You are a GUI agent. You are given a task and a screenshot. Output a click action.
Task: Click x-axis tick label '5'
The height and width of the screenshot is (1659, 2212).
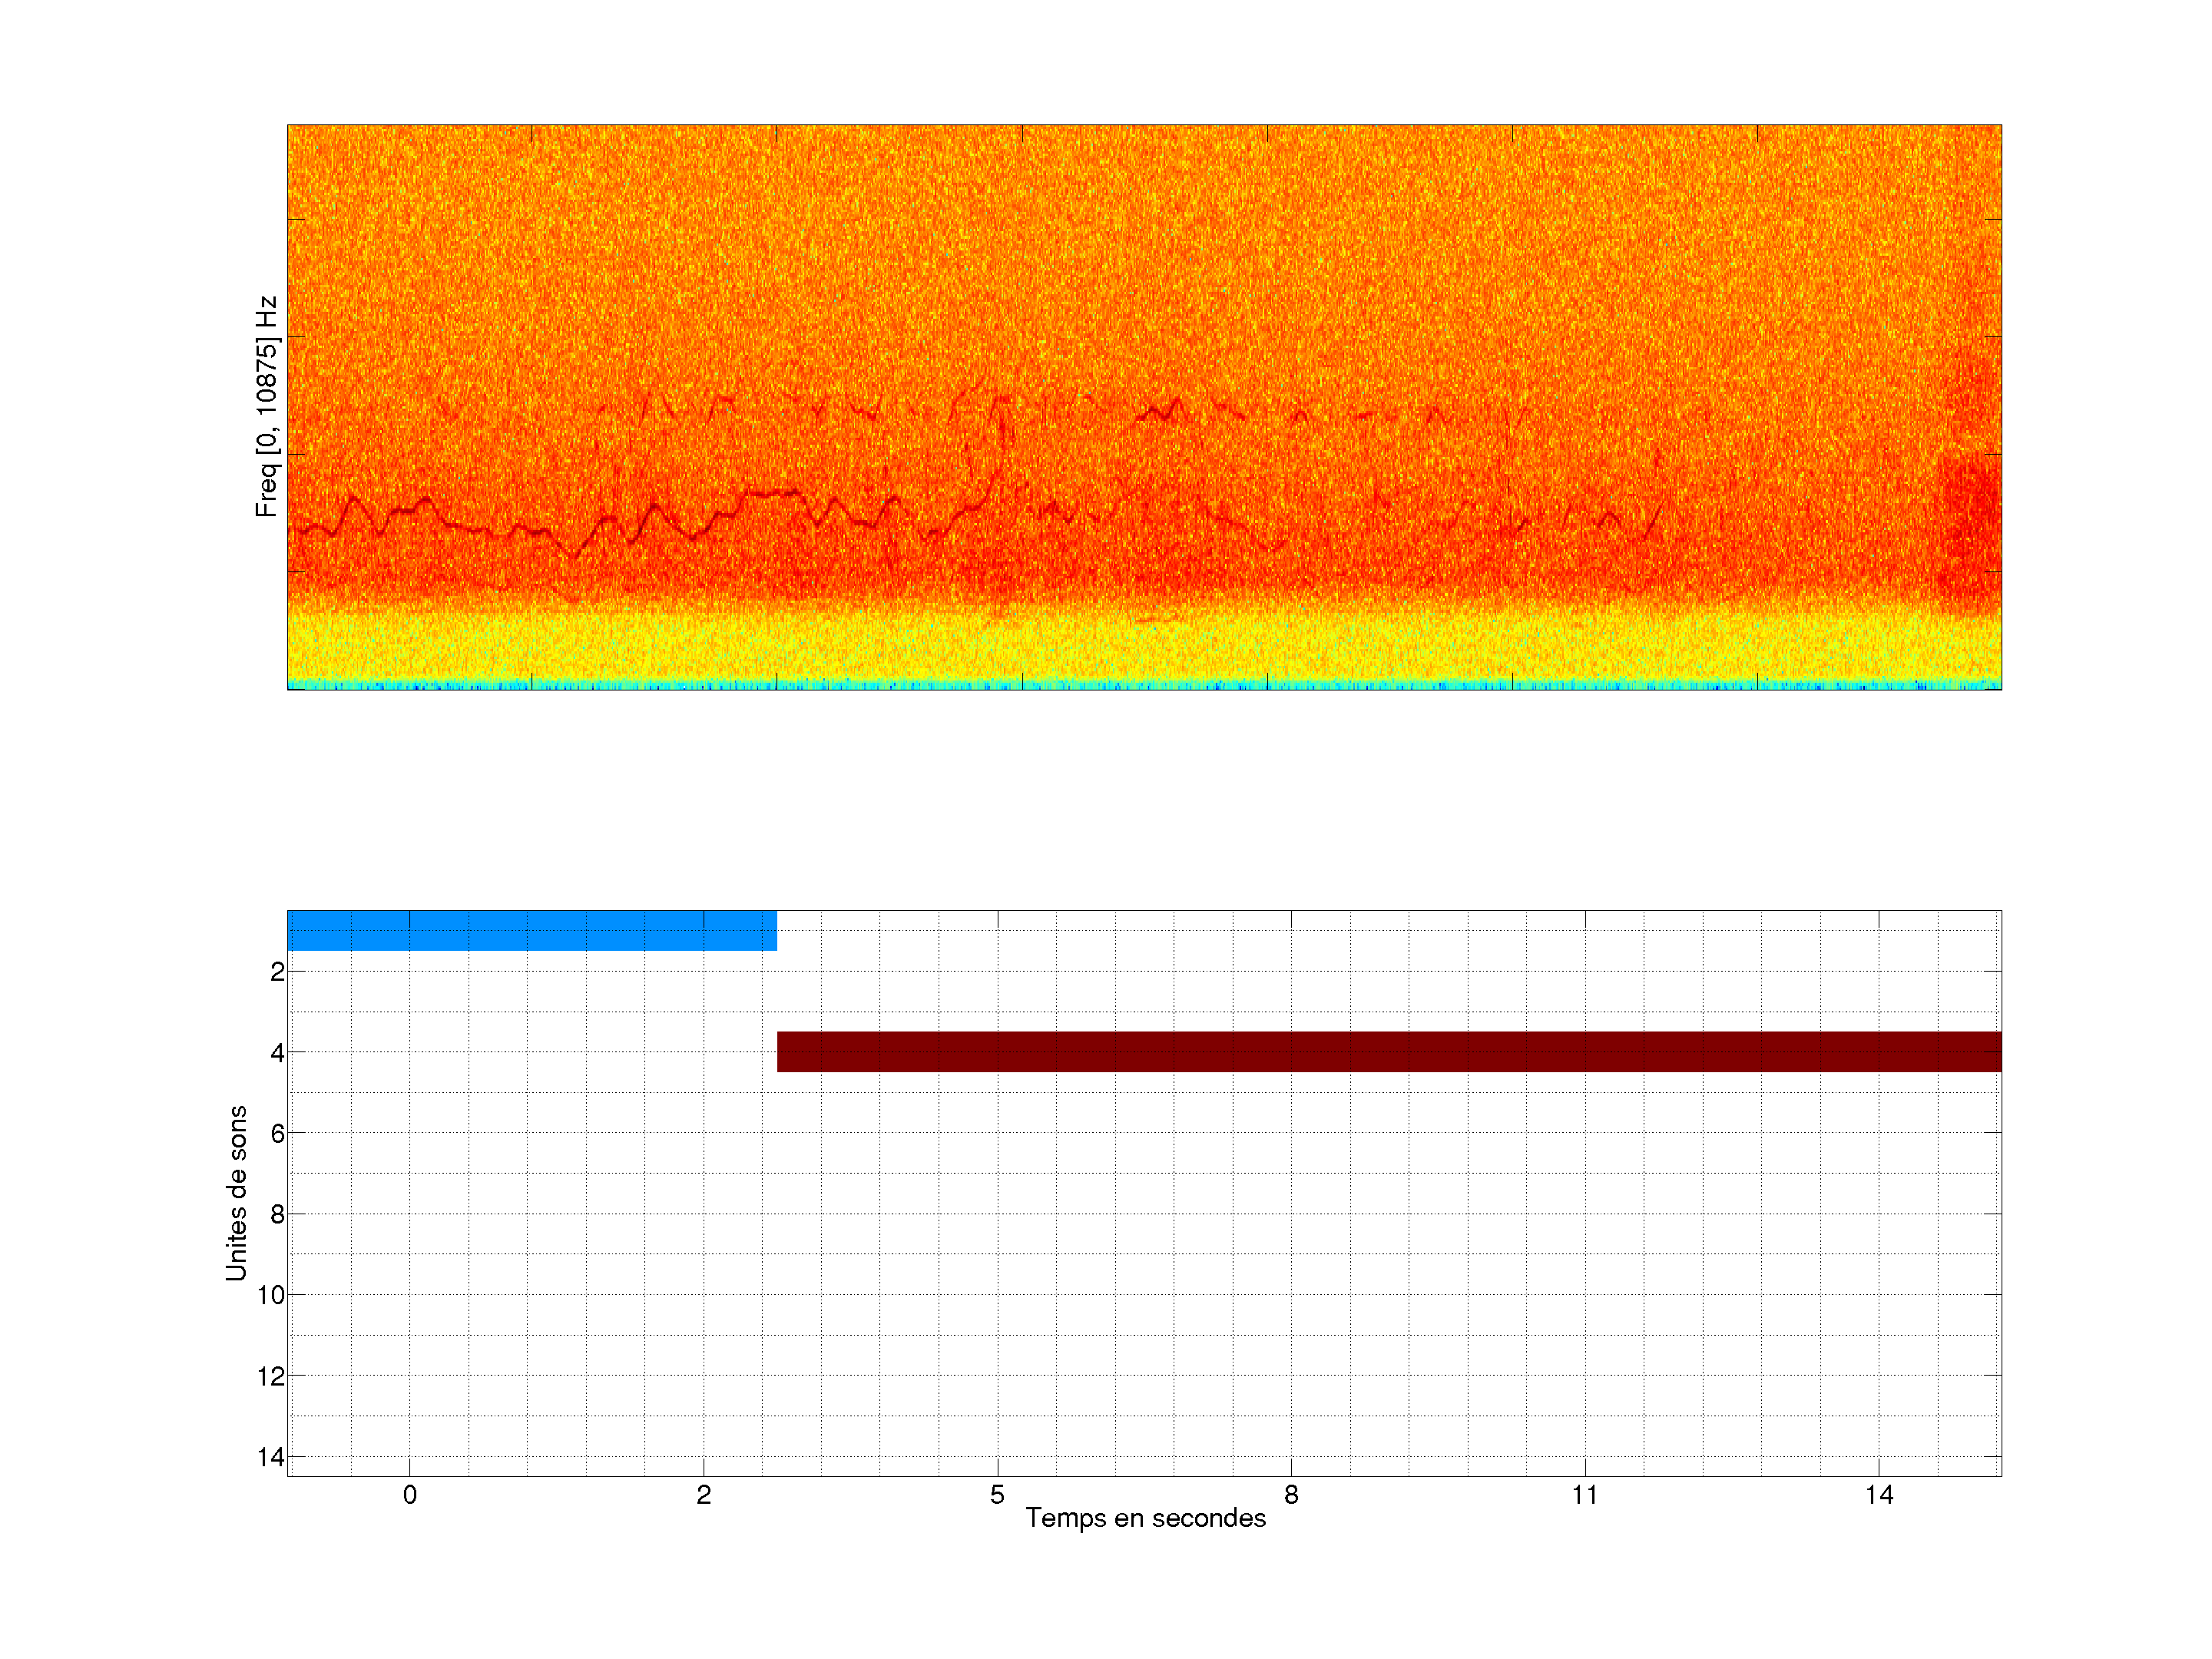[997, 1495]
